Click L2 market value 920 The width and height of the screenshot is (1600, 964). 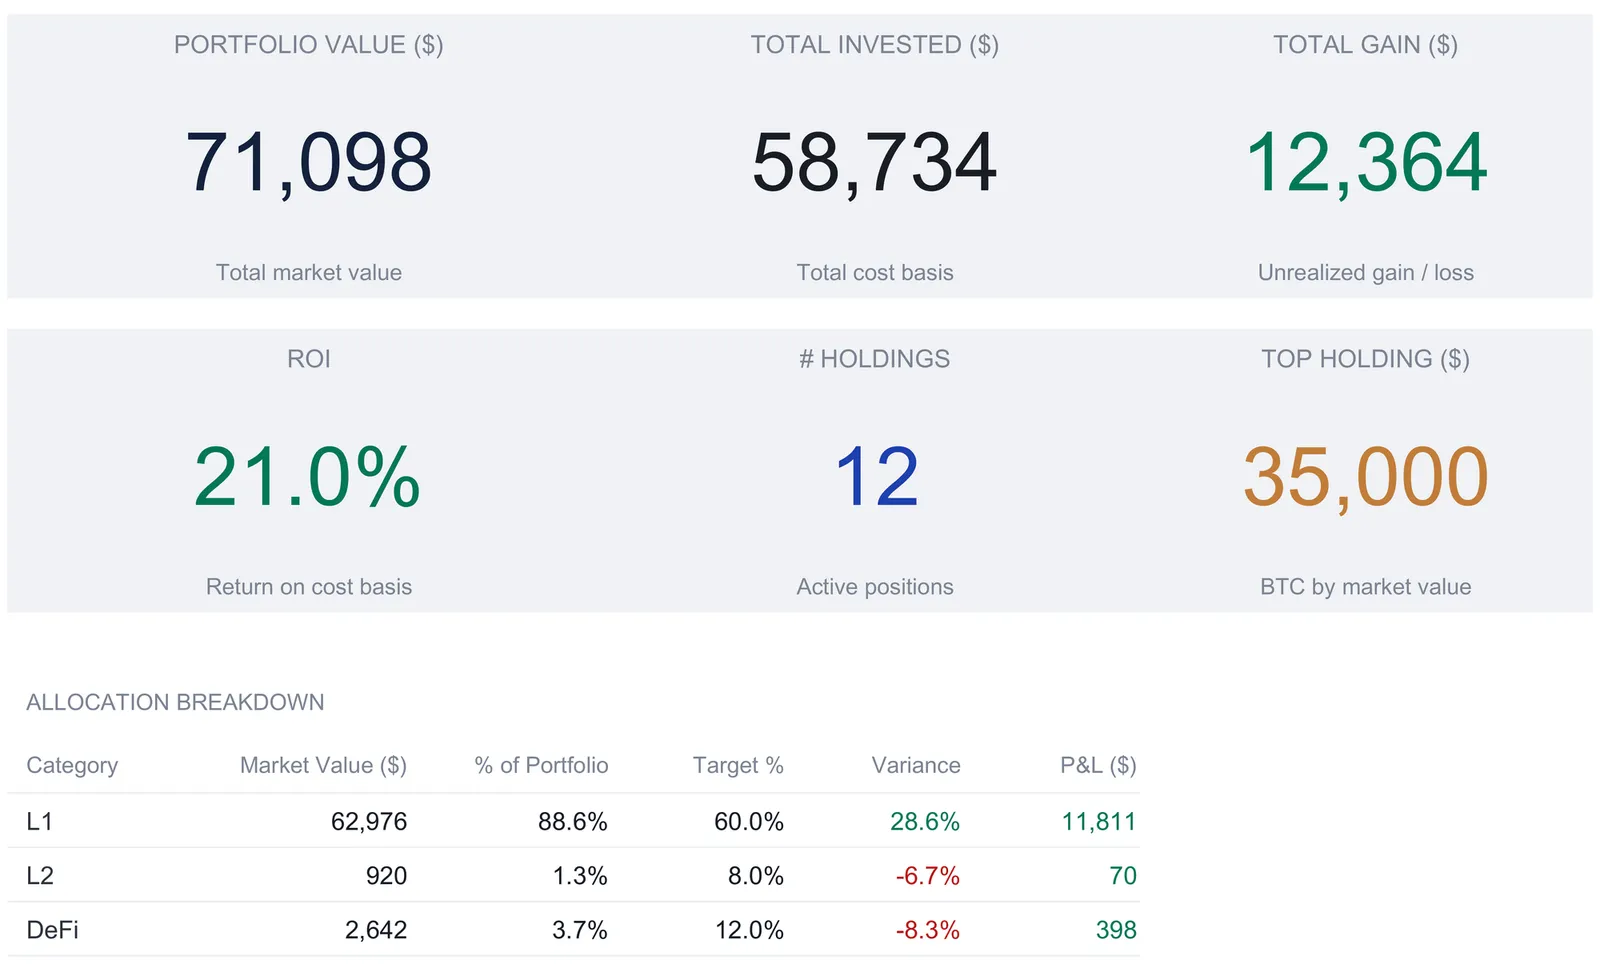(386, 876)
